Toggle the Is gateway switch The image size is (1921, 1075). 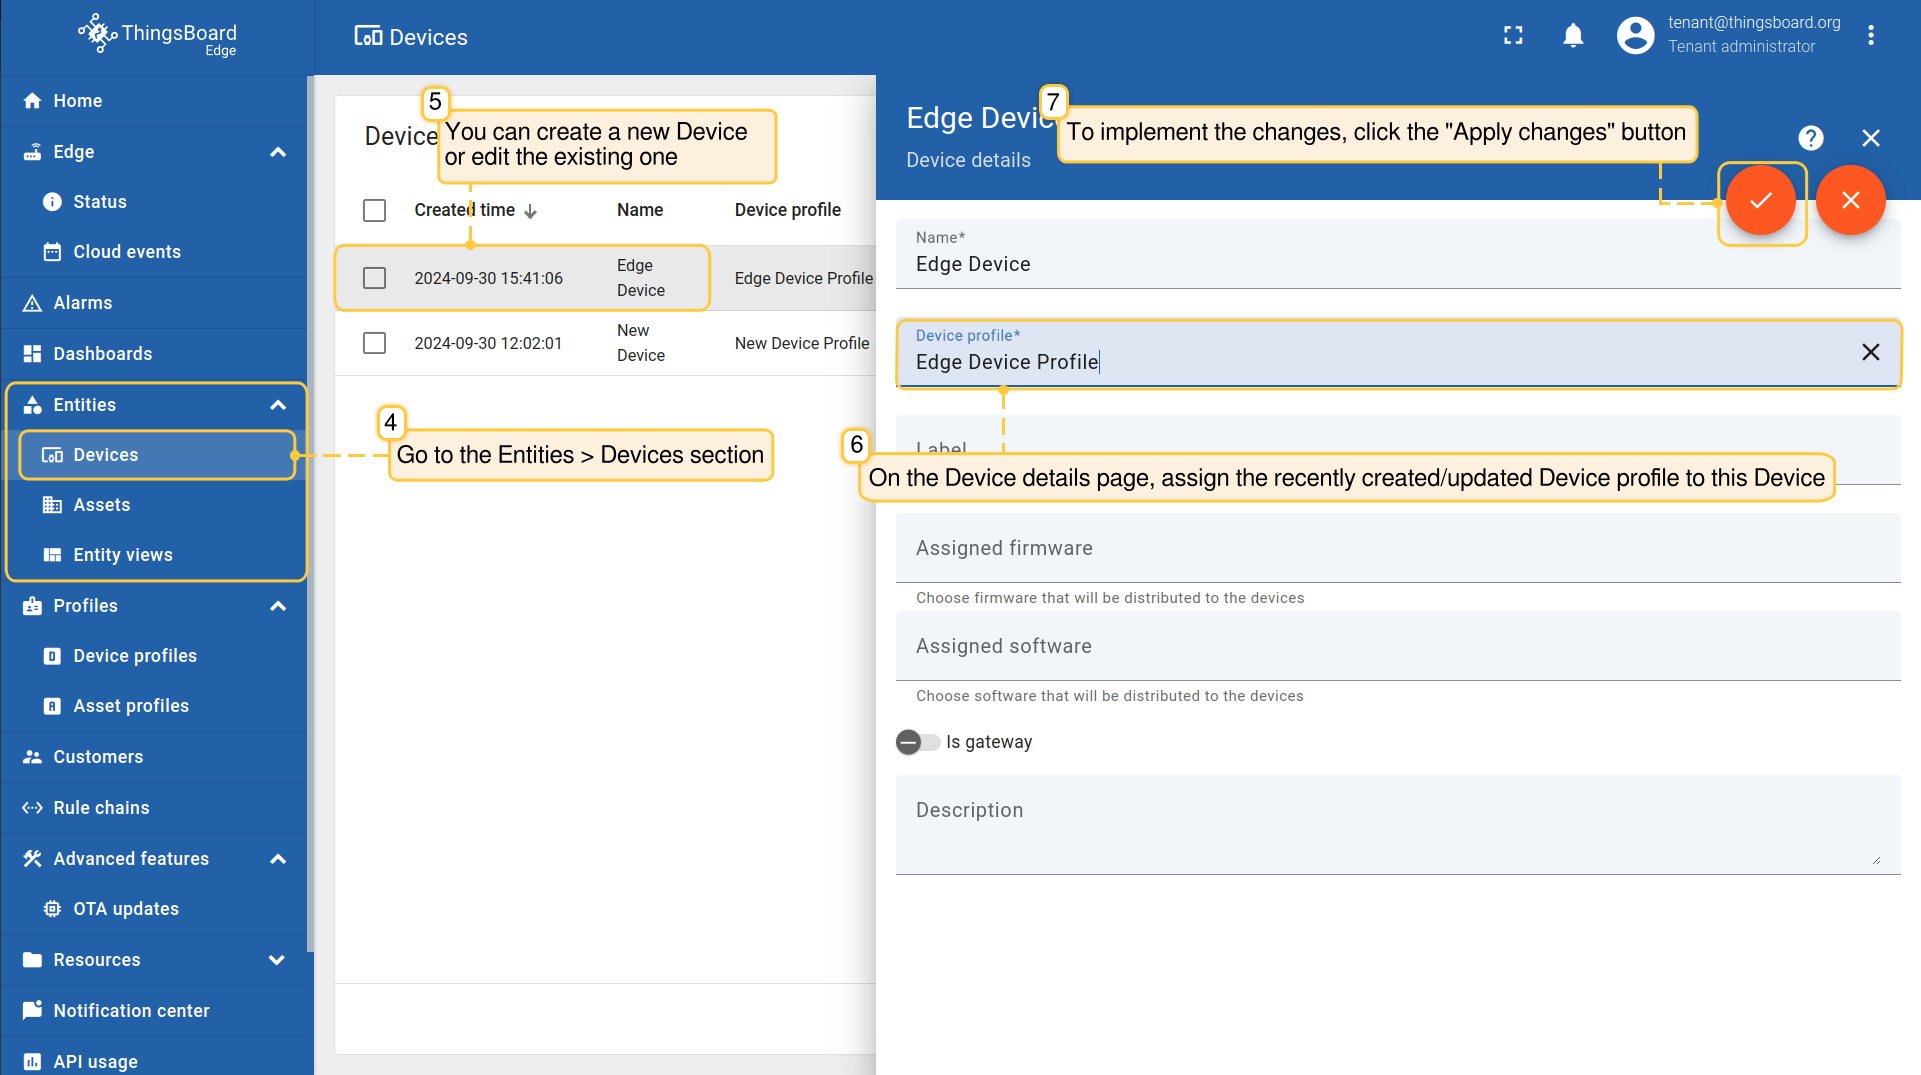pos(917,742)
